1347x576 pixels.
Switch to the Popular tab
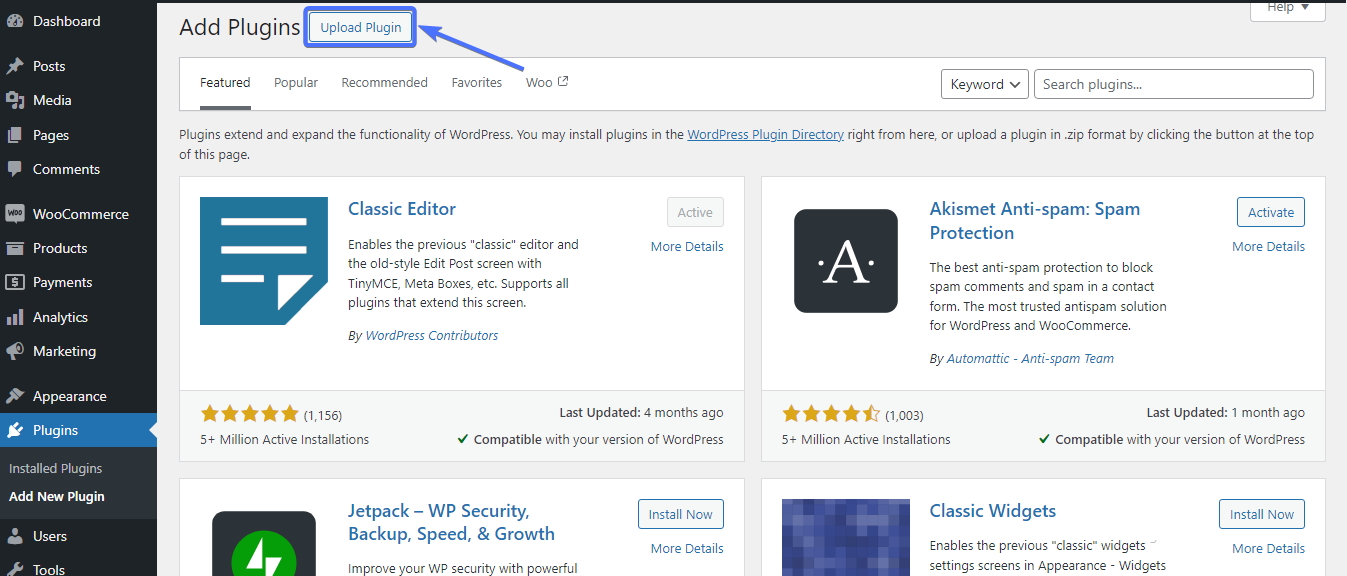click(296, 83)
